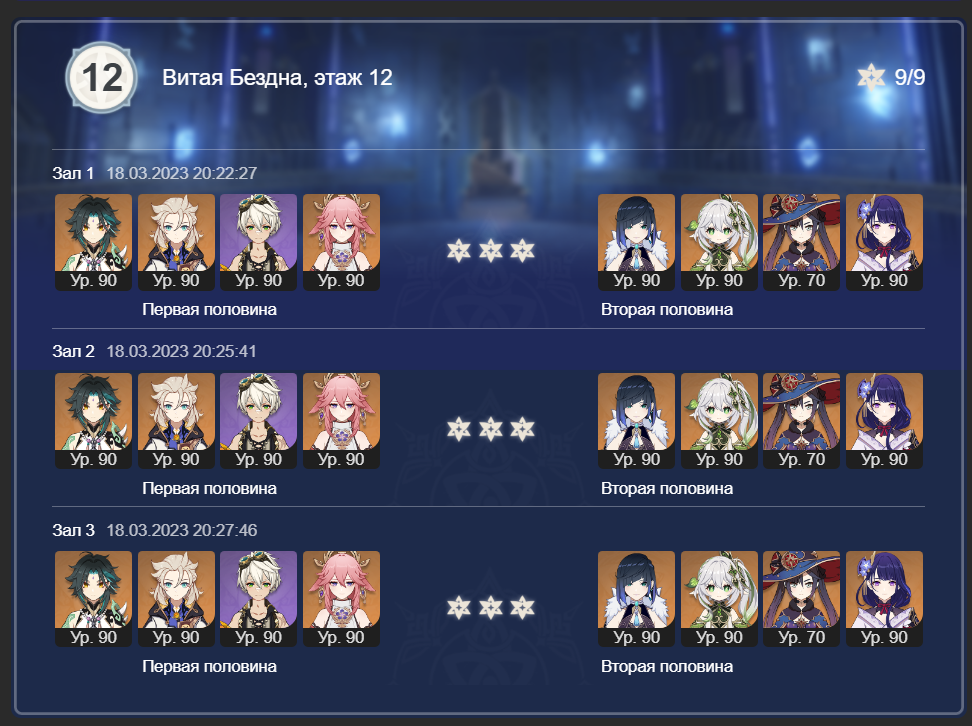
Task: Click the Зал 2 label
Action: tap(73, 352)
